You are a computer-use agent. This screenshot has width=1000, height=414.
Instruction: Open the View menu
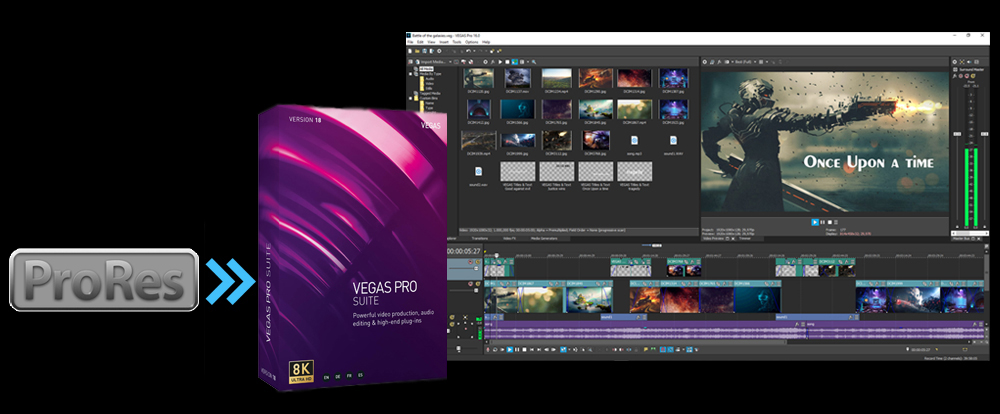[431, 42]
